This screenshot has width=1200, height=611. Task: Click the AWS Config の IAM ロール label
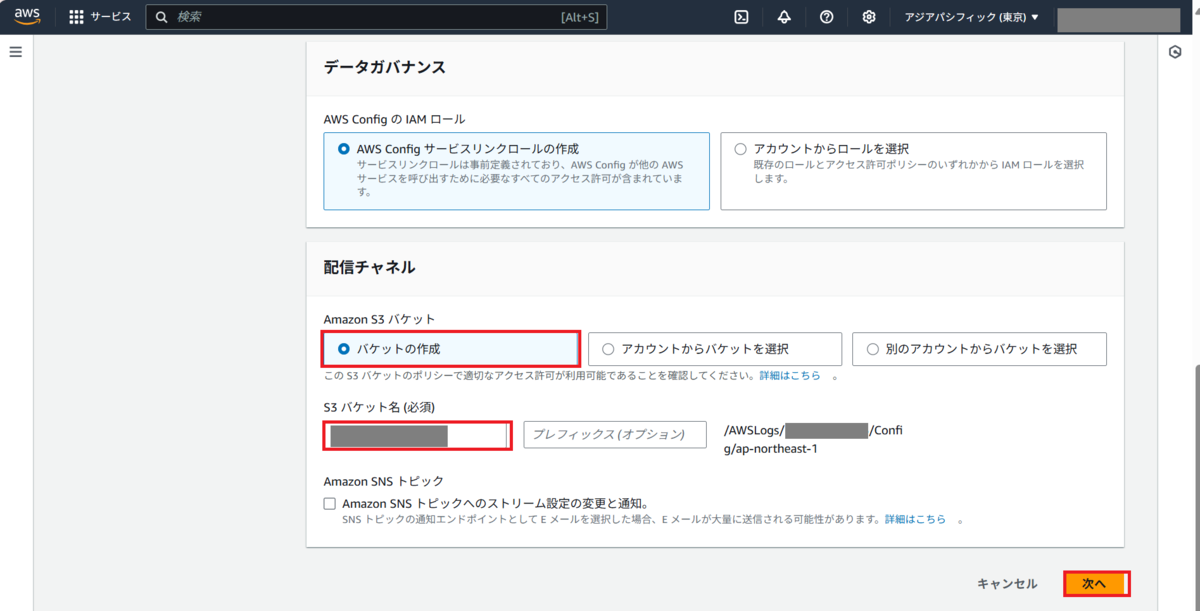pyautogui.click(x=394, y=119)
